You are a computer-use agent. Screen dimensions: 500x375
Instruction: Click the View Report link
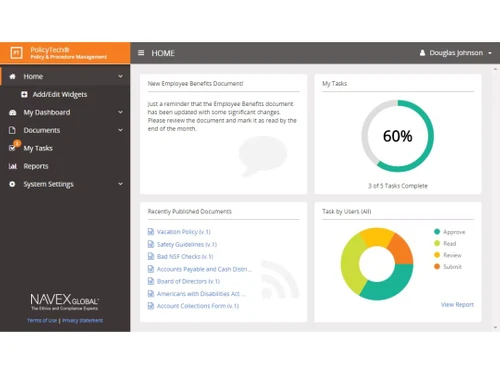(x=457, y=304)
